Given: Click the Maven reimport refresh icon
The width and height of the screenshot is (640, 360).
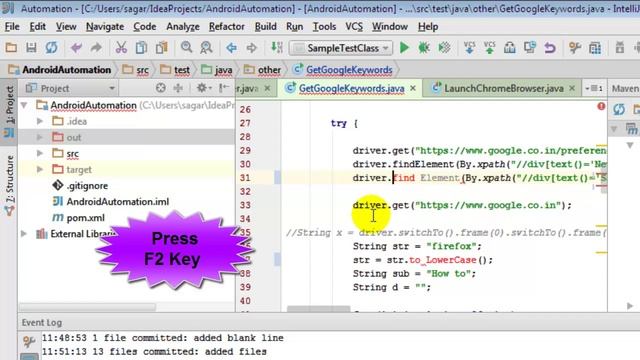Looking at the screenshot, I should point(619,109).
